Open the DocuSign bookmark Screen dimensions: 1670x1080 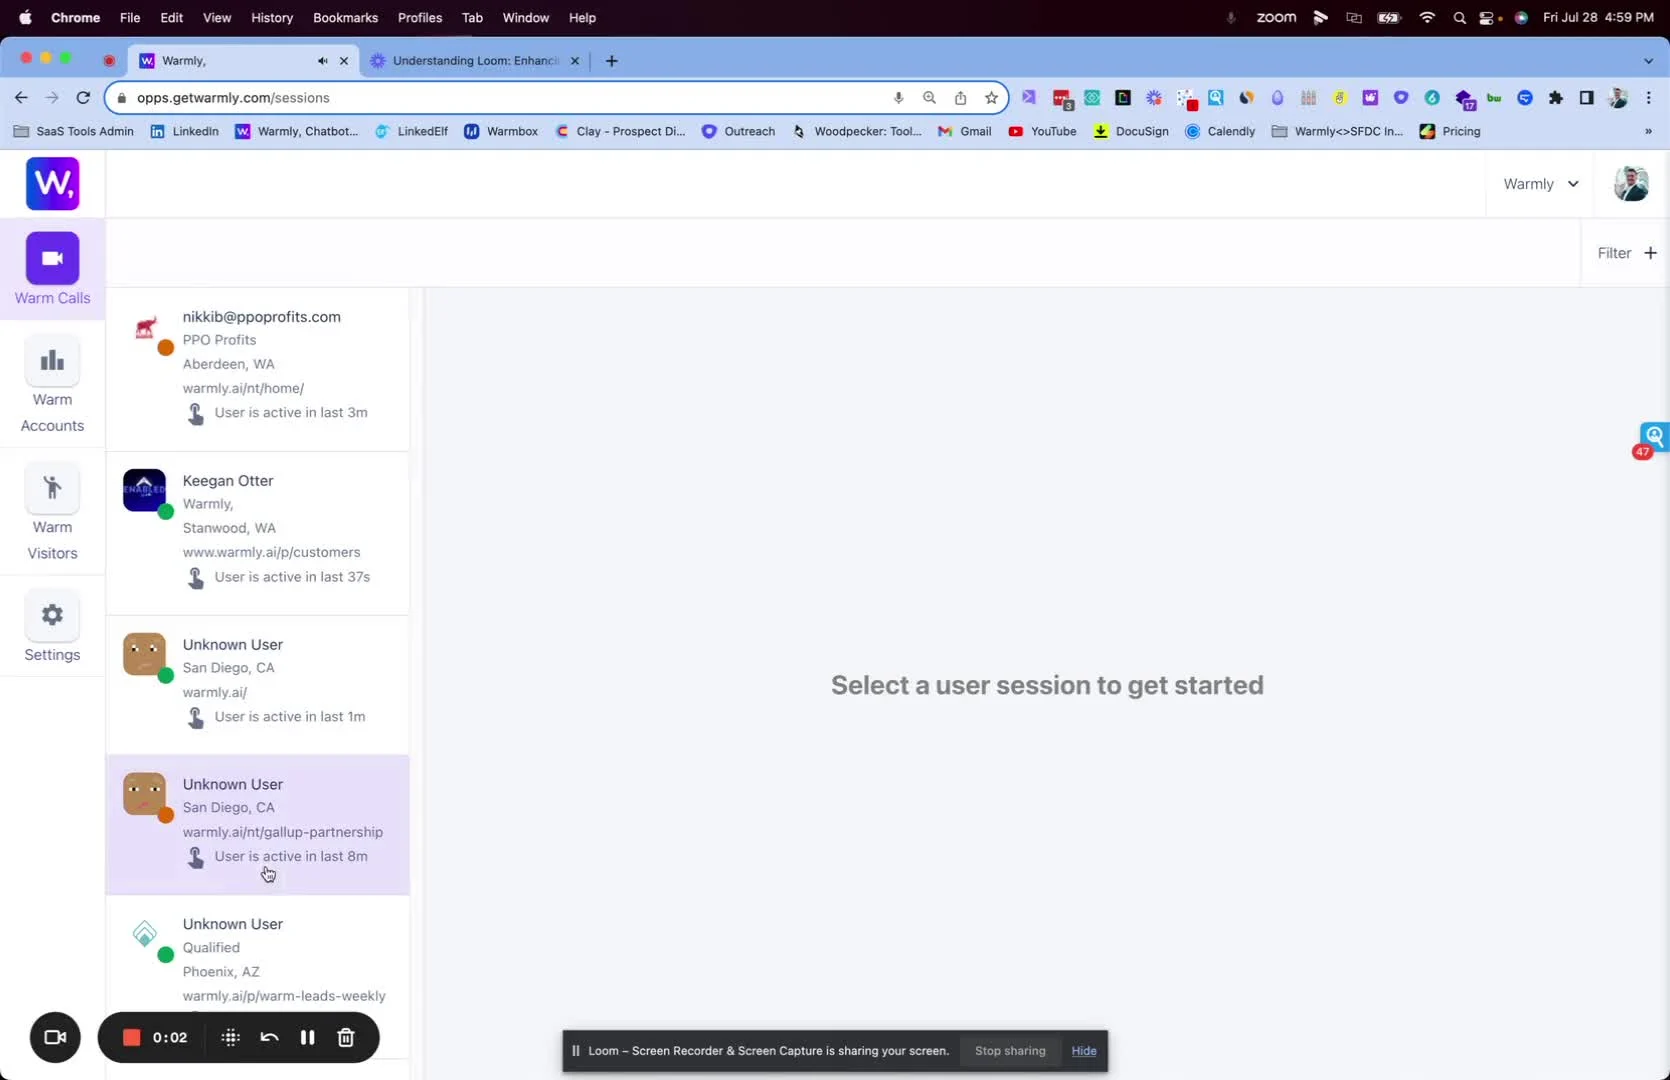(1131, 131)
